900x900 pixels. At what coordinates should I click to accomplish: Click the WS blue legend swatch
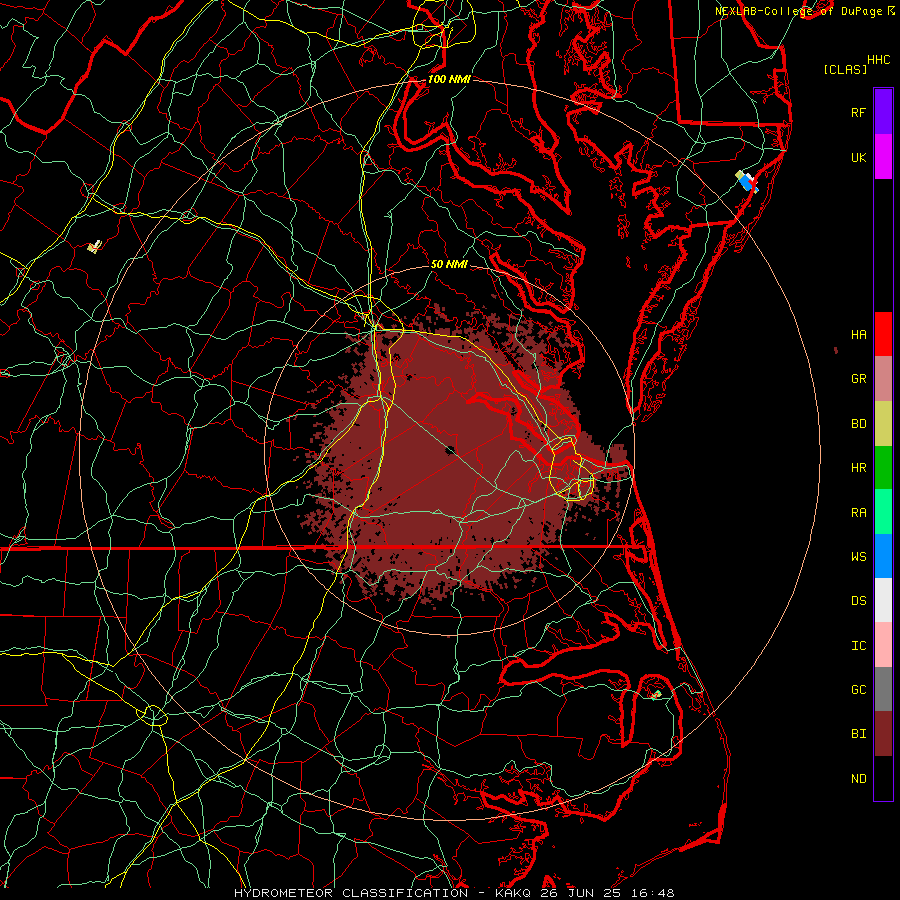(883, 556)
